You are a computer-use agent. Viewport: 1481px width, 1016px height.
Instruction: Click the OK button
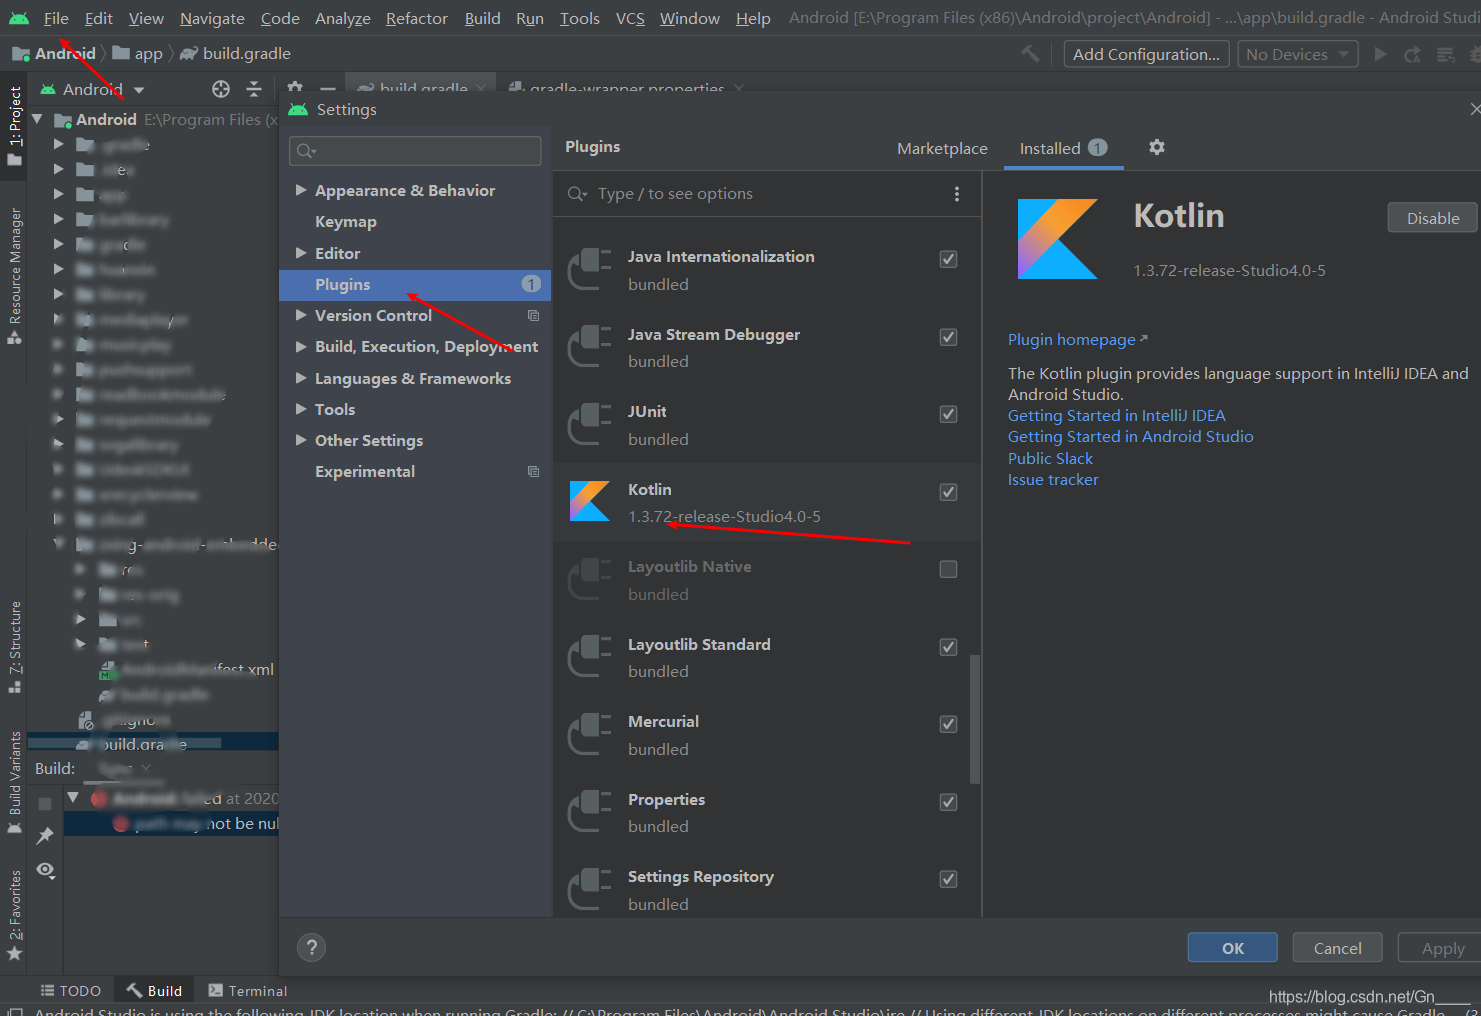(1233, 948)
